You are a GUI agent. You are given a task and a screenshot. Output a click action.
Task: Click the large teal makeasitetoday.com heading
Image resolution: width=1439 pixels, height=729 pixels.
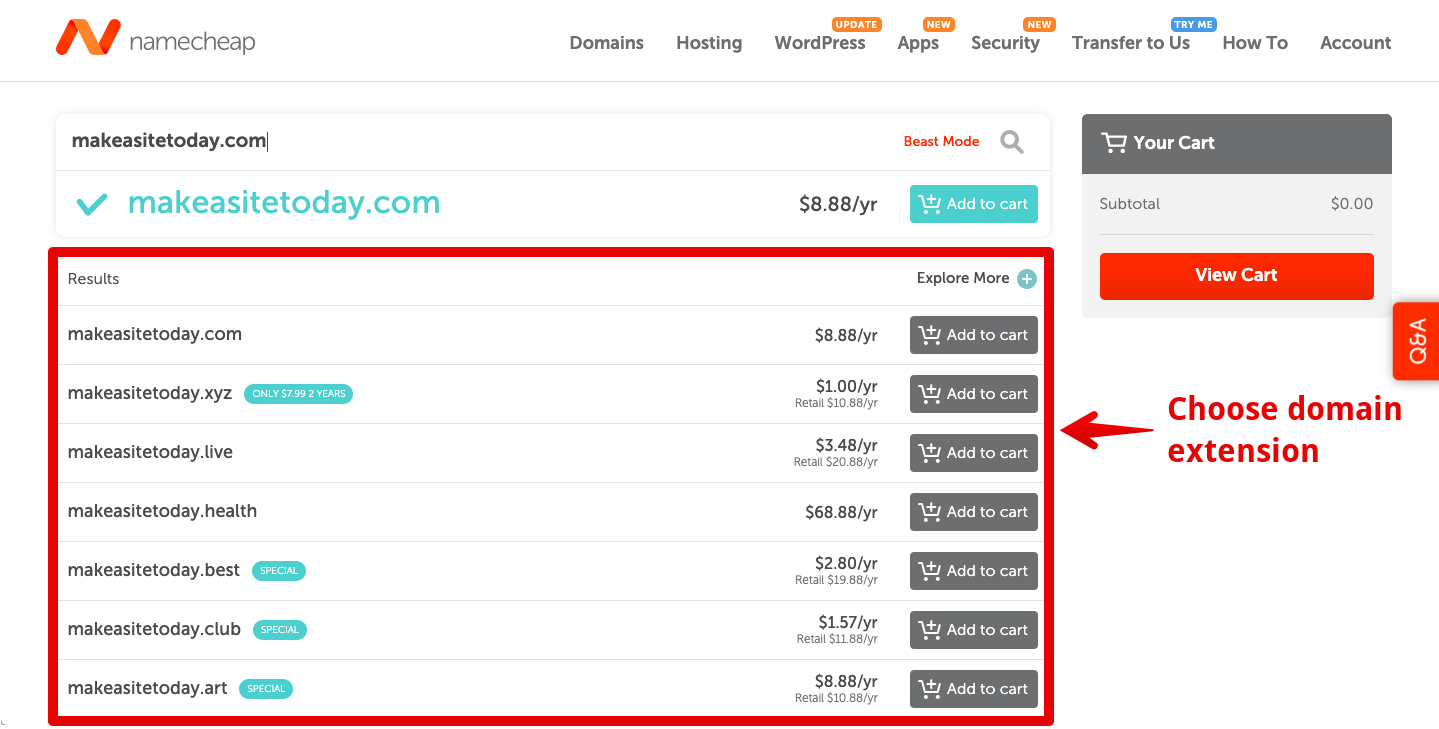pyautogui.click(x=284, y=203)
